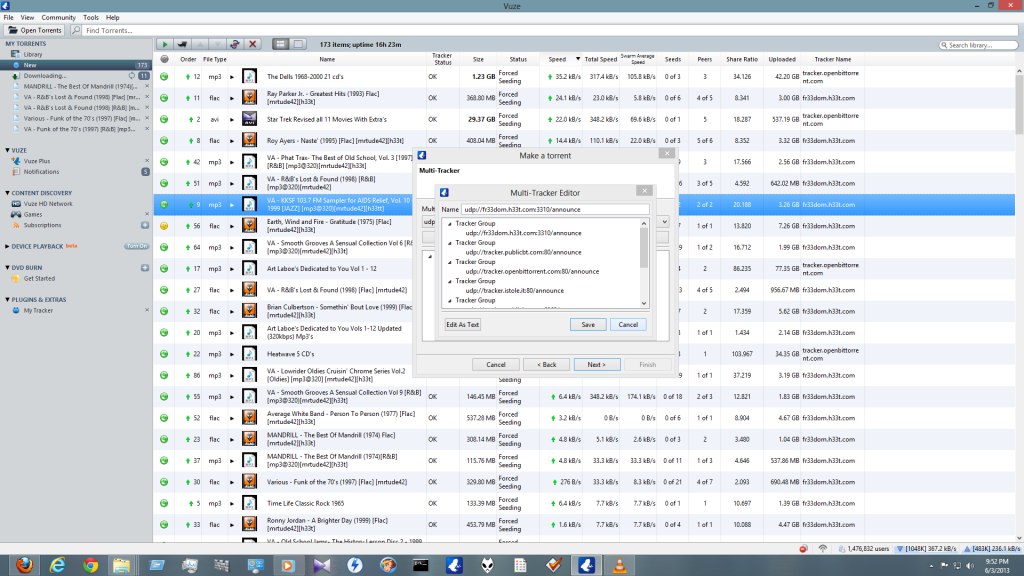Close the MANDRILL Best Of sidebar entry
The width and height of the screenshot is (1024, 576).
[x=147, y=86]
